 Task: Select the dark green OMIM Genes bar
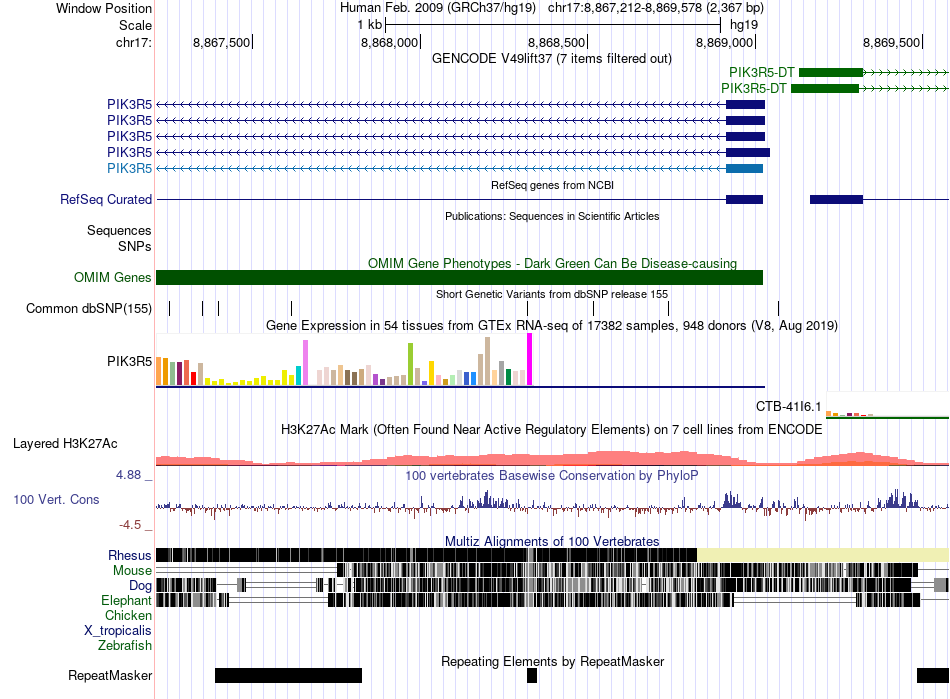459,277
